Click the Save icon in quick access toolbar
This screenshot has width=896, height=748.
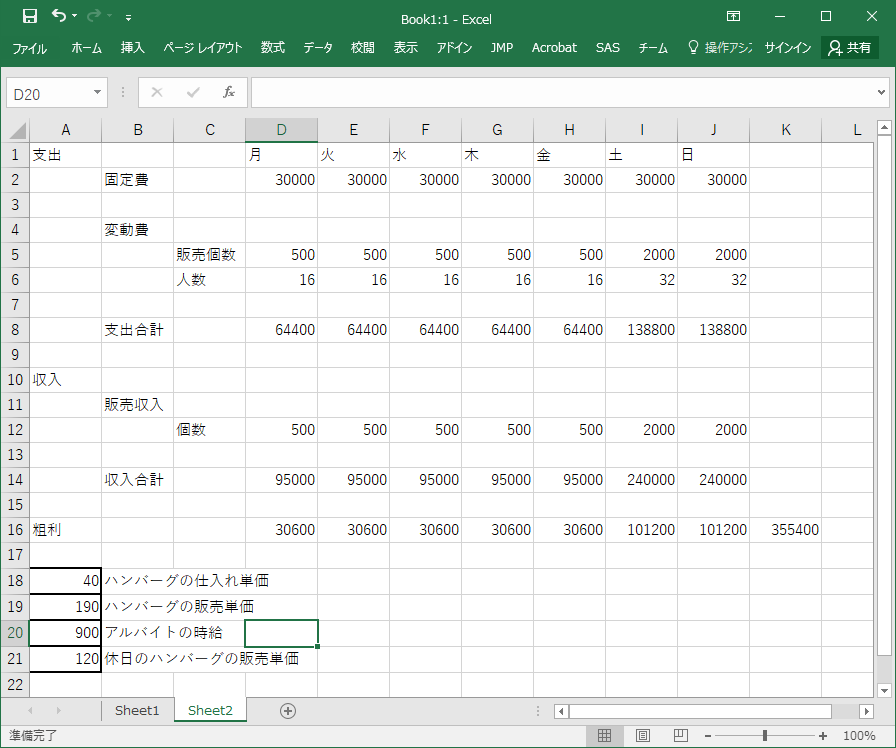(x=29, y=16)
